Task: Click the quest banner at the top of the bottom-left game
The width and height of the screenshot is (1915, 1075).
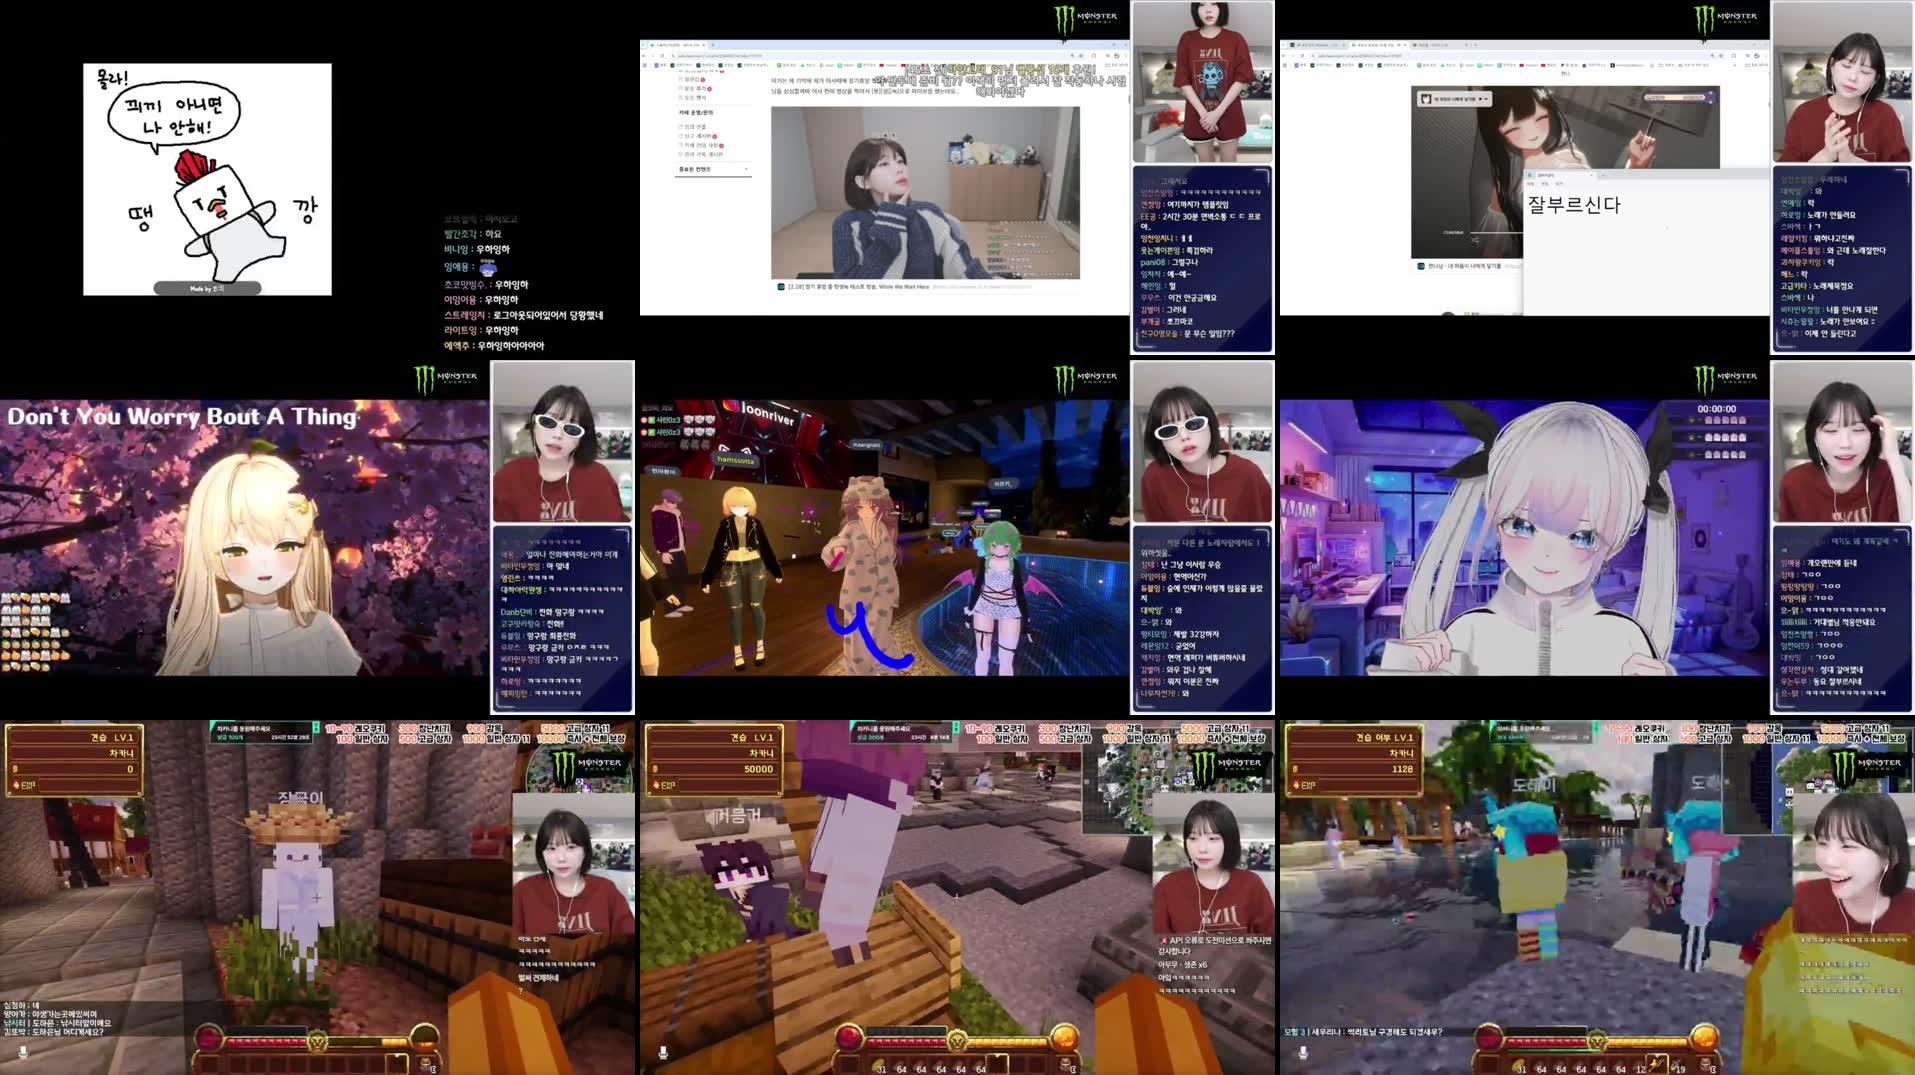Action: [263, 733]
